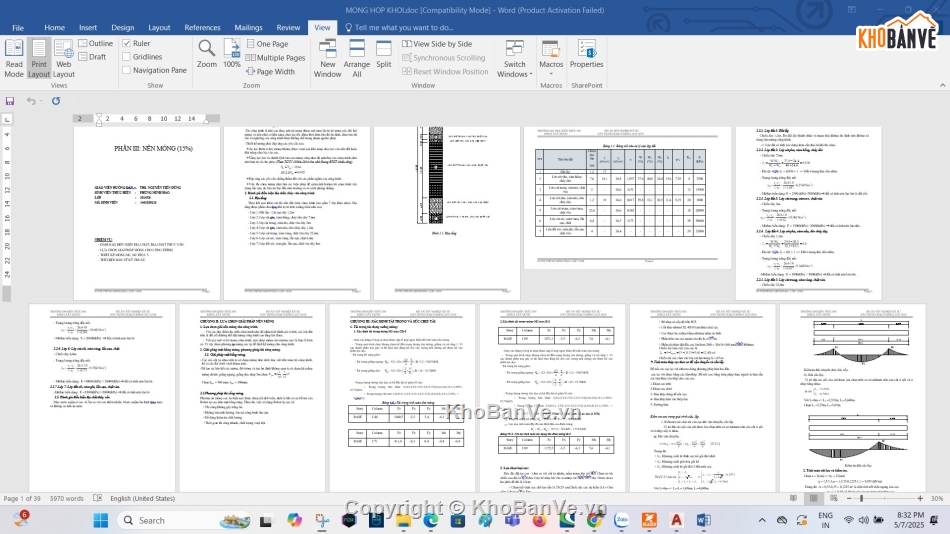Click Tell me what you want to do
The width and height of the screenshot is (950, 534).
tap(399, 27)
